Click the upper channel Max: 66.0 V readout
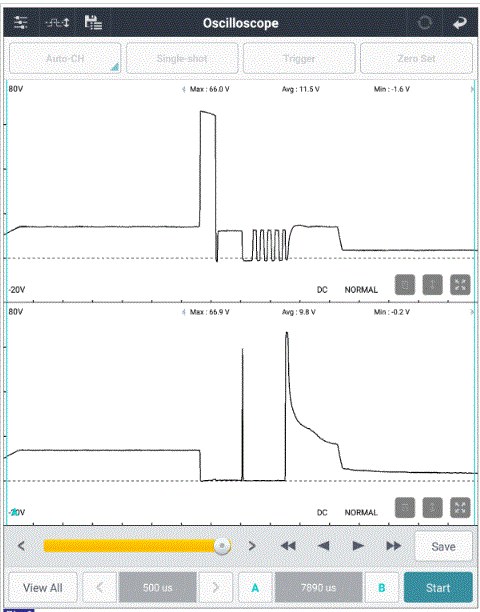Image resolution: width=480 pixels, height=612 pixels. click(x=210, y=89)
